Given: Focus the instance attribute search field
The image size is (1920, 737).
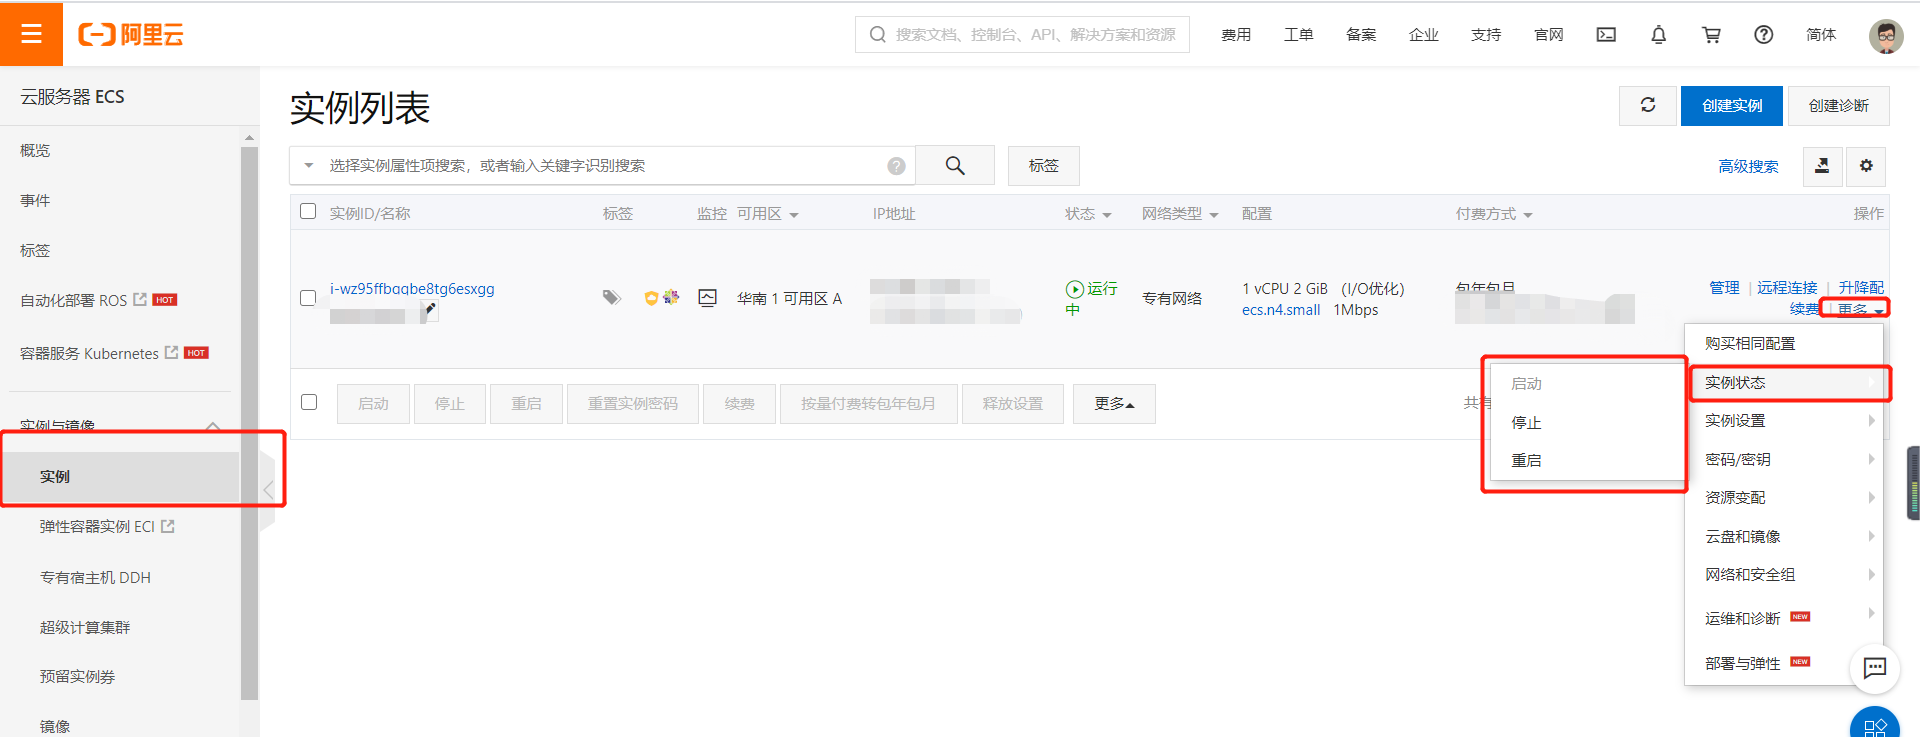Looking at the screenshot, I should click(602, 165).
